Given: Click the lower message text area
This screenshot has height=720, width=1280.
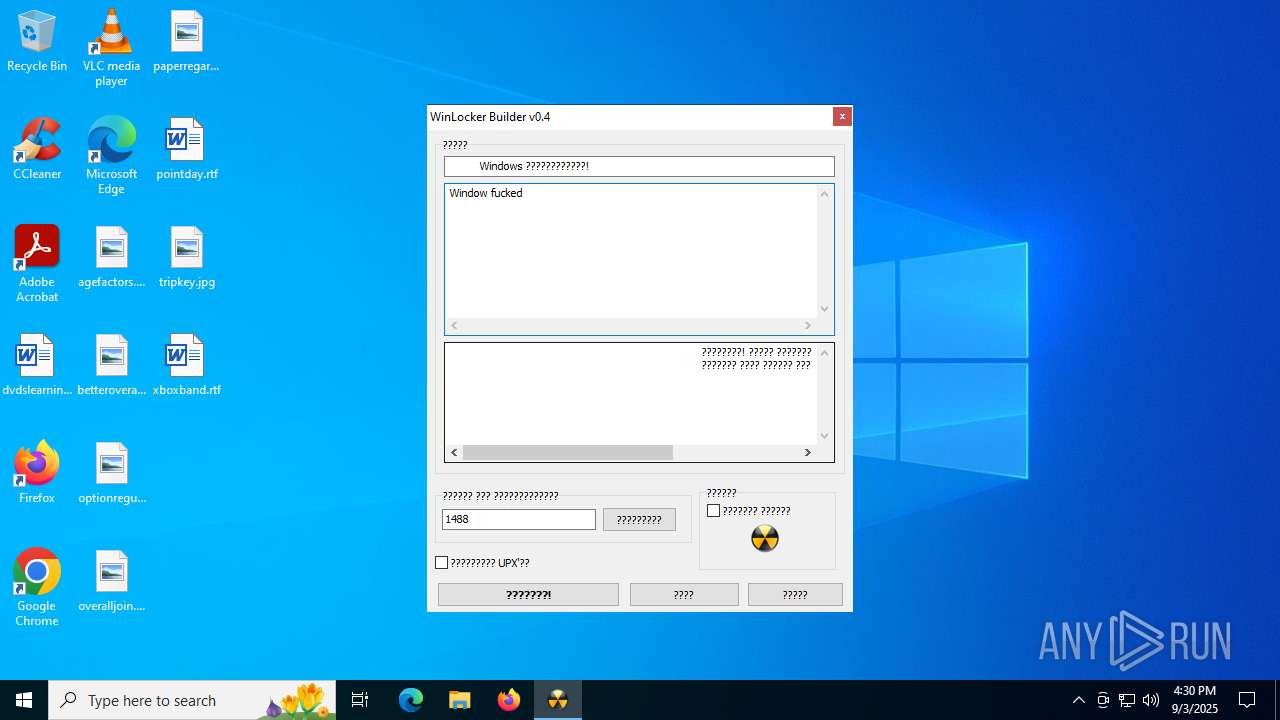Looking at the screenshot, I should point(631,394).
